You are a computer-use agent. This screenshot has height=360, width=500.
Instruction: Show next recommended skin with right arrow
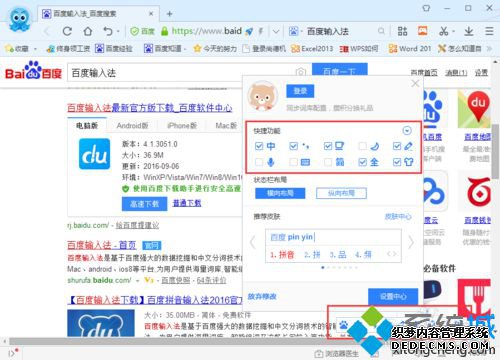411,242
